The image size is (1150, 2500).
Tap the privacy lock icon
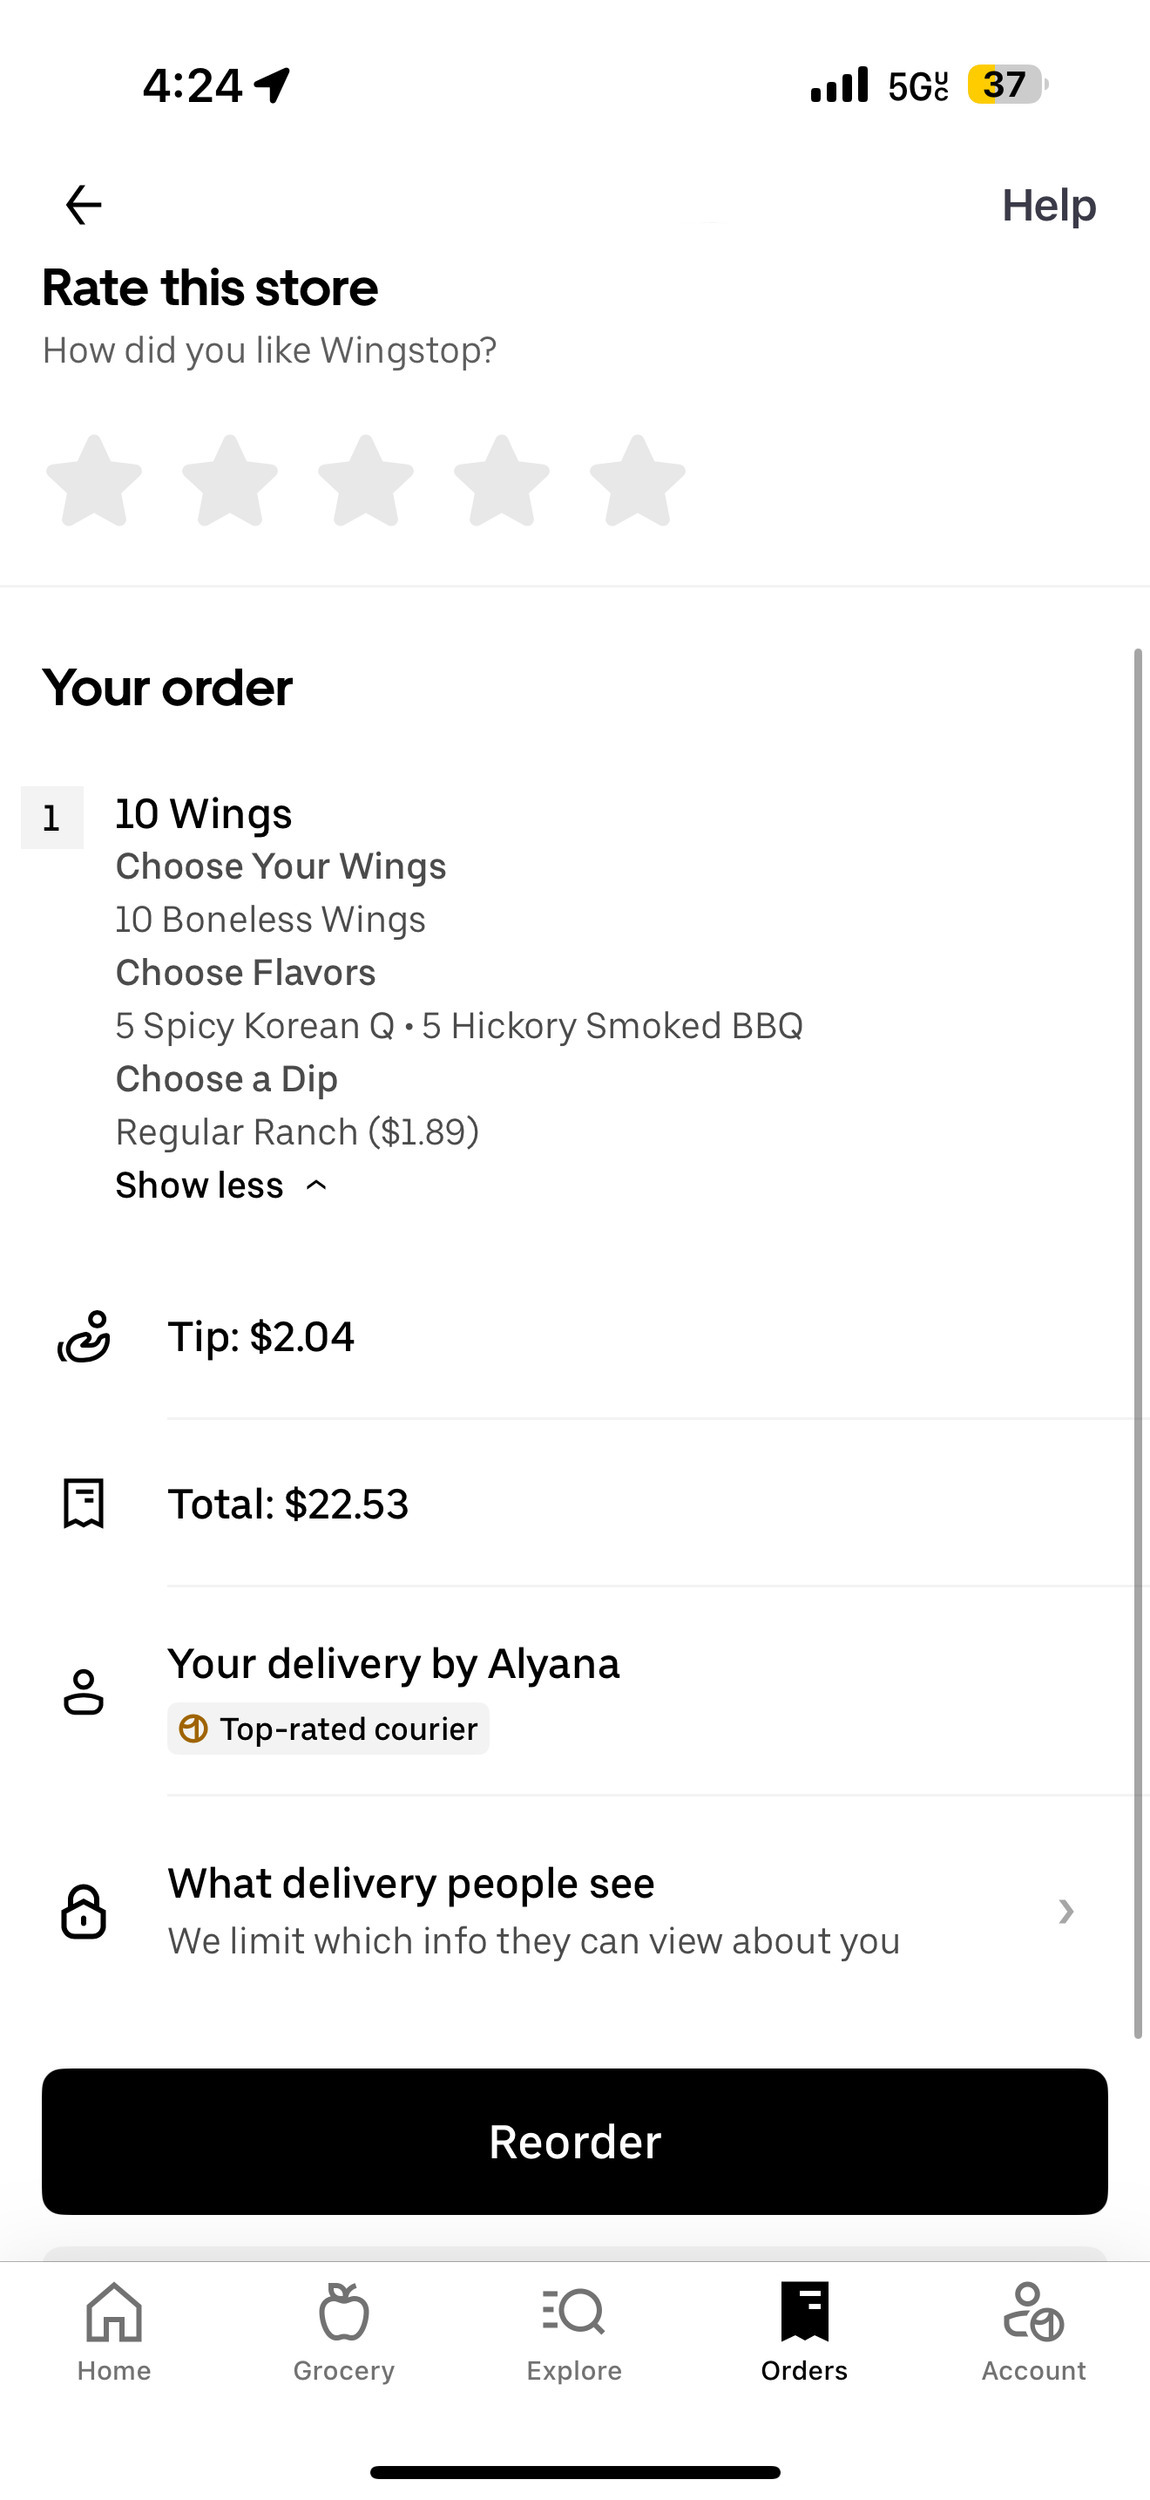84,1911
